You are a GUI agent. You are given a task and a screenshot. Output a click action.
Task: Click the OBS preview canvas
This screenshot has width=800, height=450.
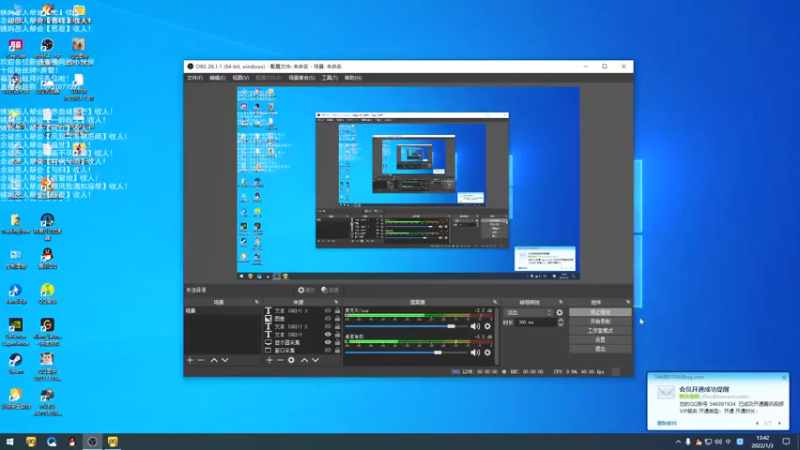click(408, 183)
